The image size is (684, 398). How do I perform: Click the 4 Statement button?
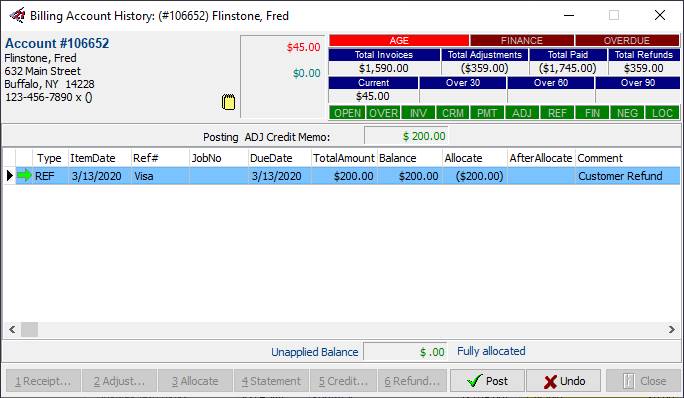click(x=271, y=381)
